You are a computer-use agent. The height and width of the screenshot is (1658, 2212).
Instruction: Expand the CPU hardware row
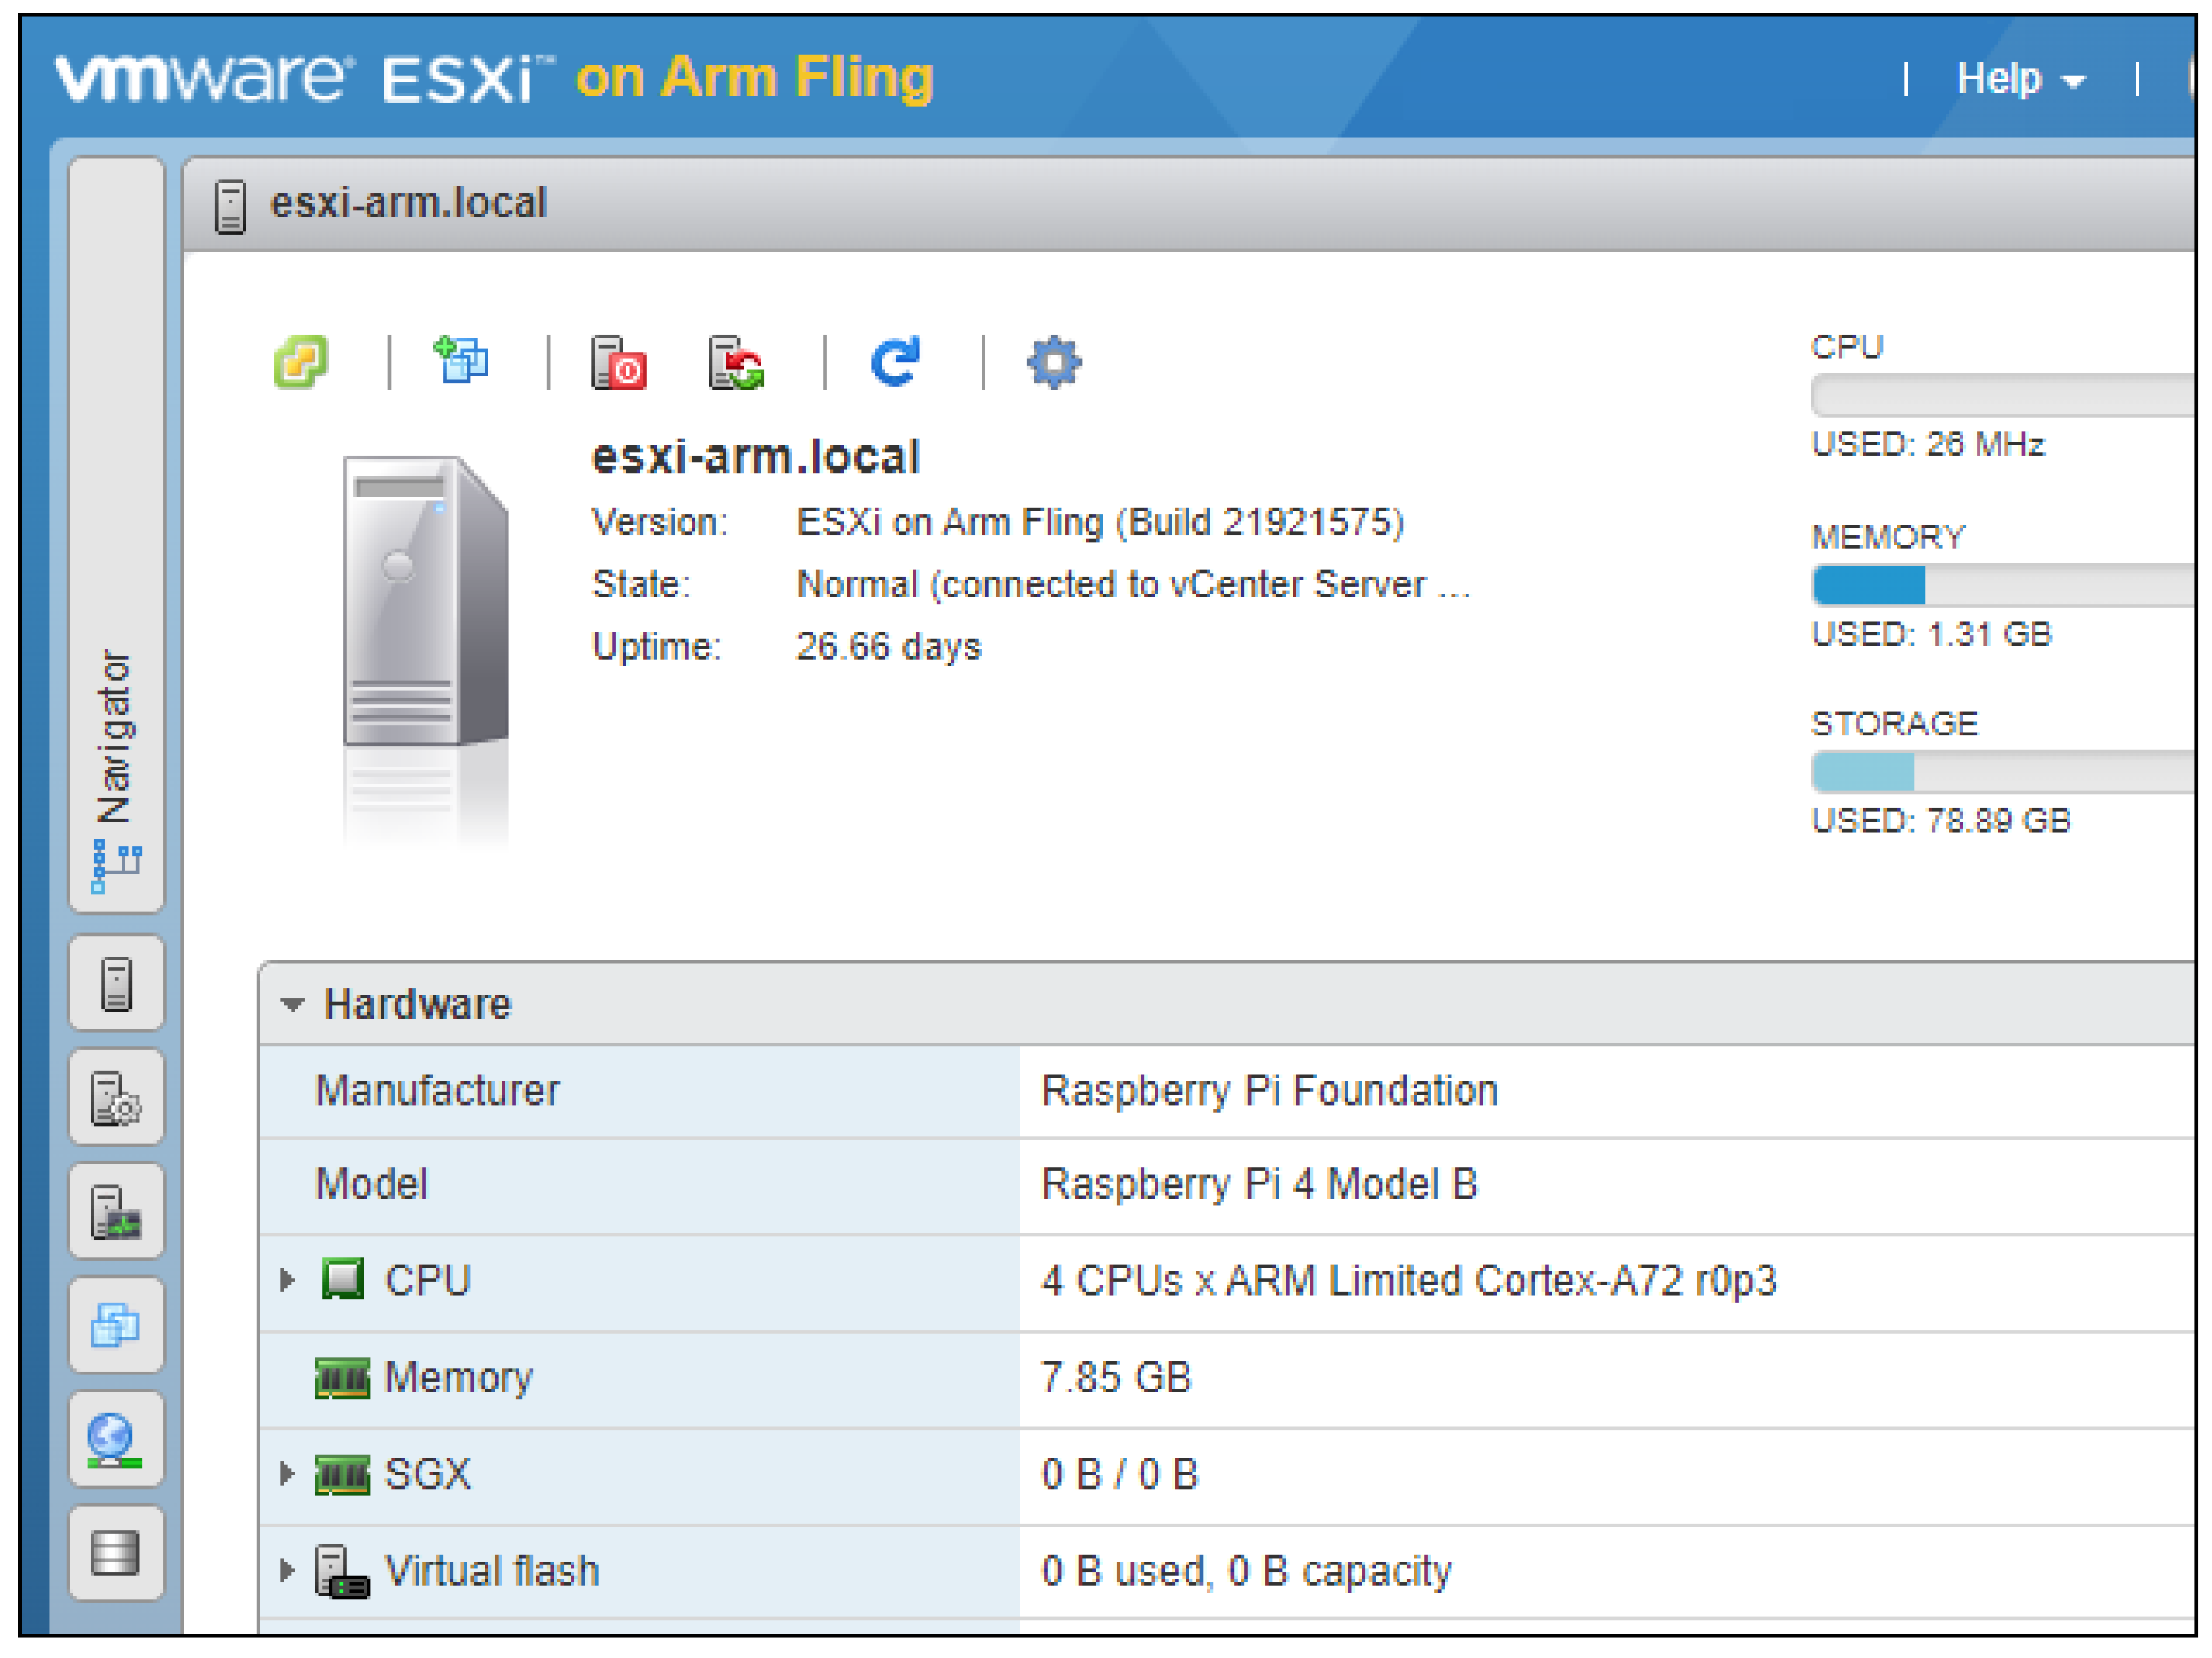pos(287,1281)
